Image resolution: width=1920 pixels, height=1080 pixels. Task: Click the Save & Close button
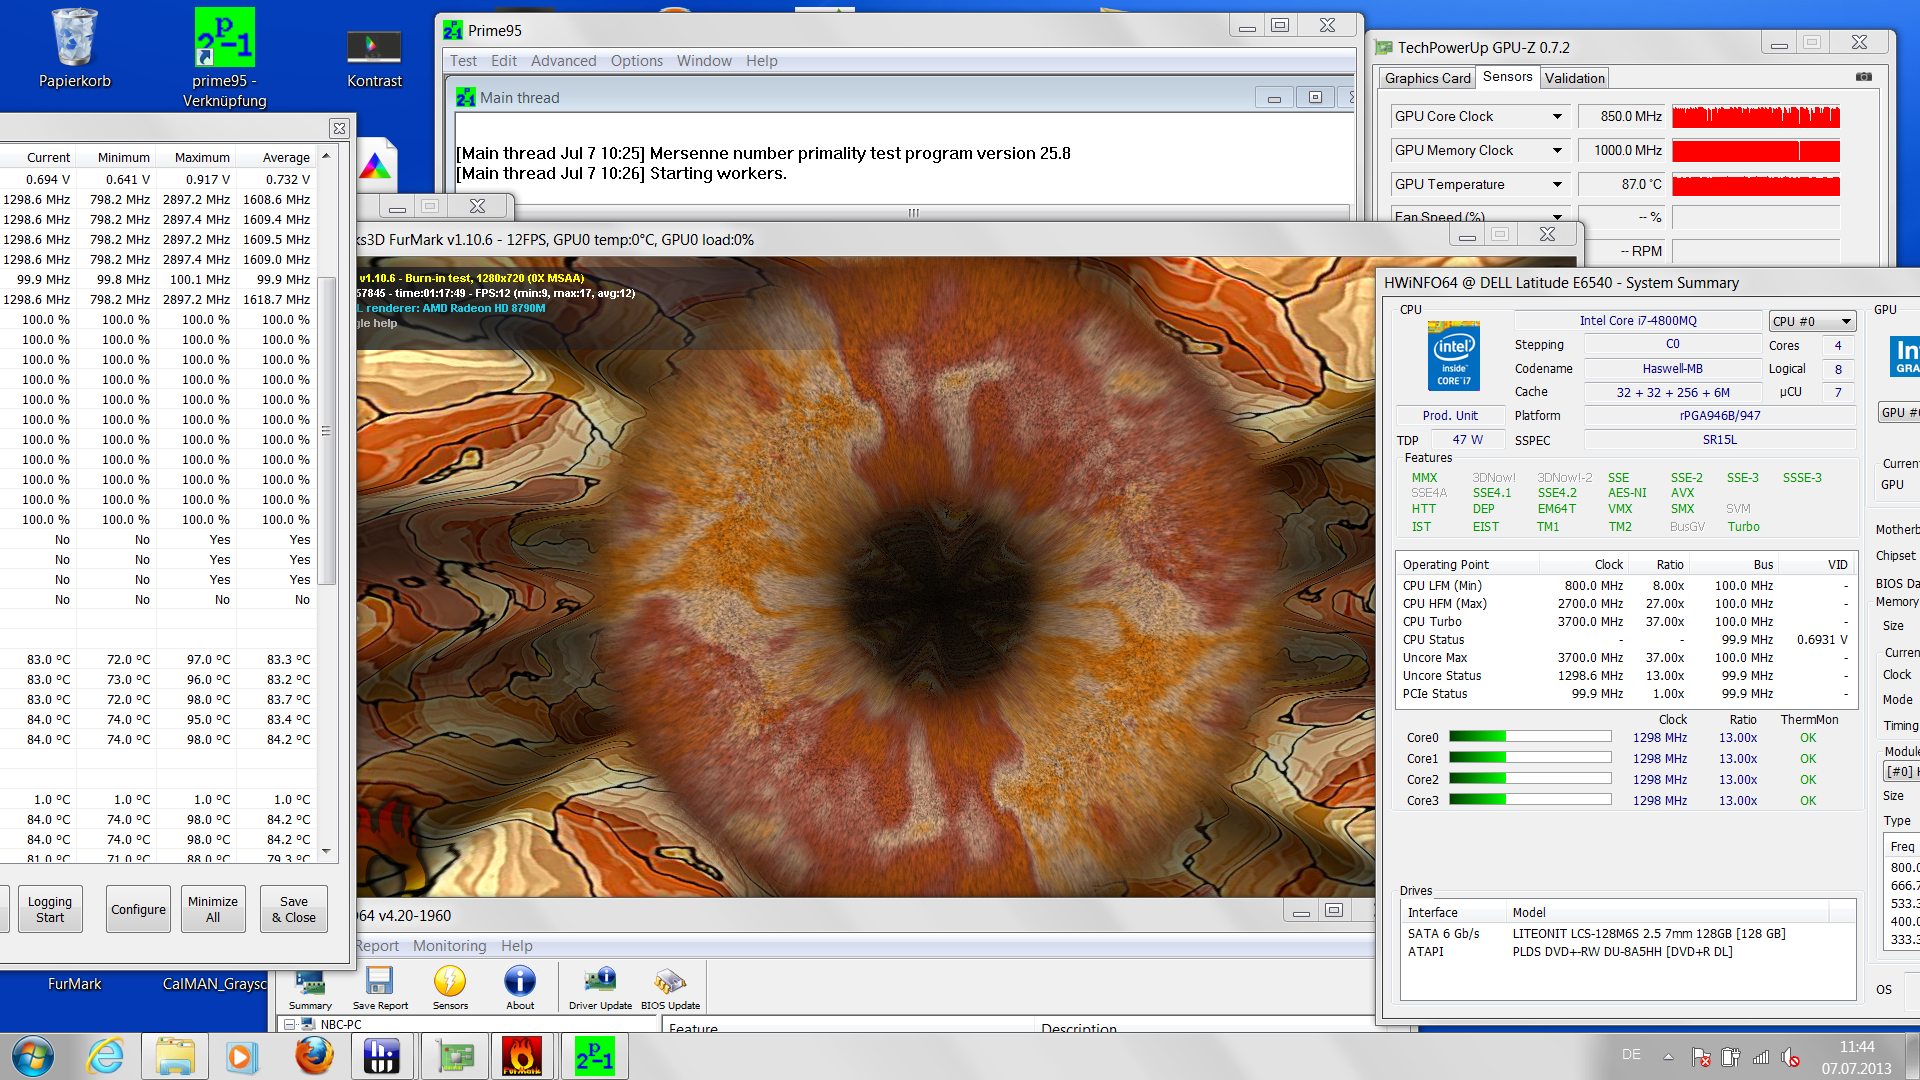tap(294, 909)
